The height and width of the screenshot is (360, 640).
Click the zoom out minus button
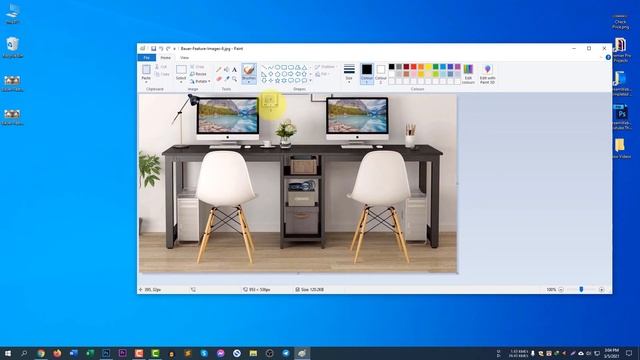click(561, 289)
